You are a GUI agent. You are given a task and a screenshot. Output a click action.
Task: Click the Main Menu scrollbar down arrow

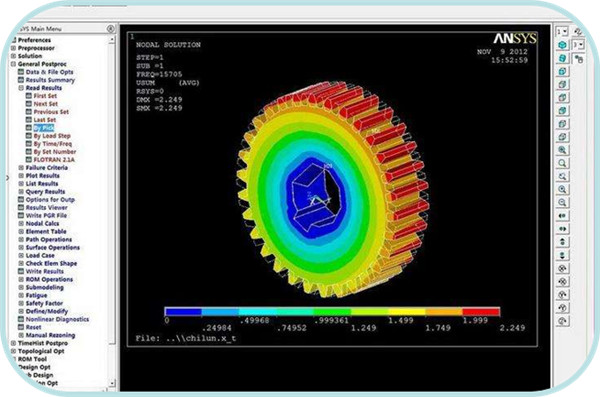tap(111, 383)
